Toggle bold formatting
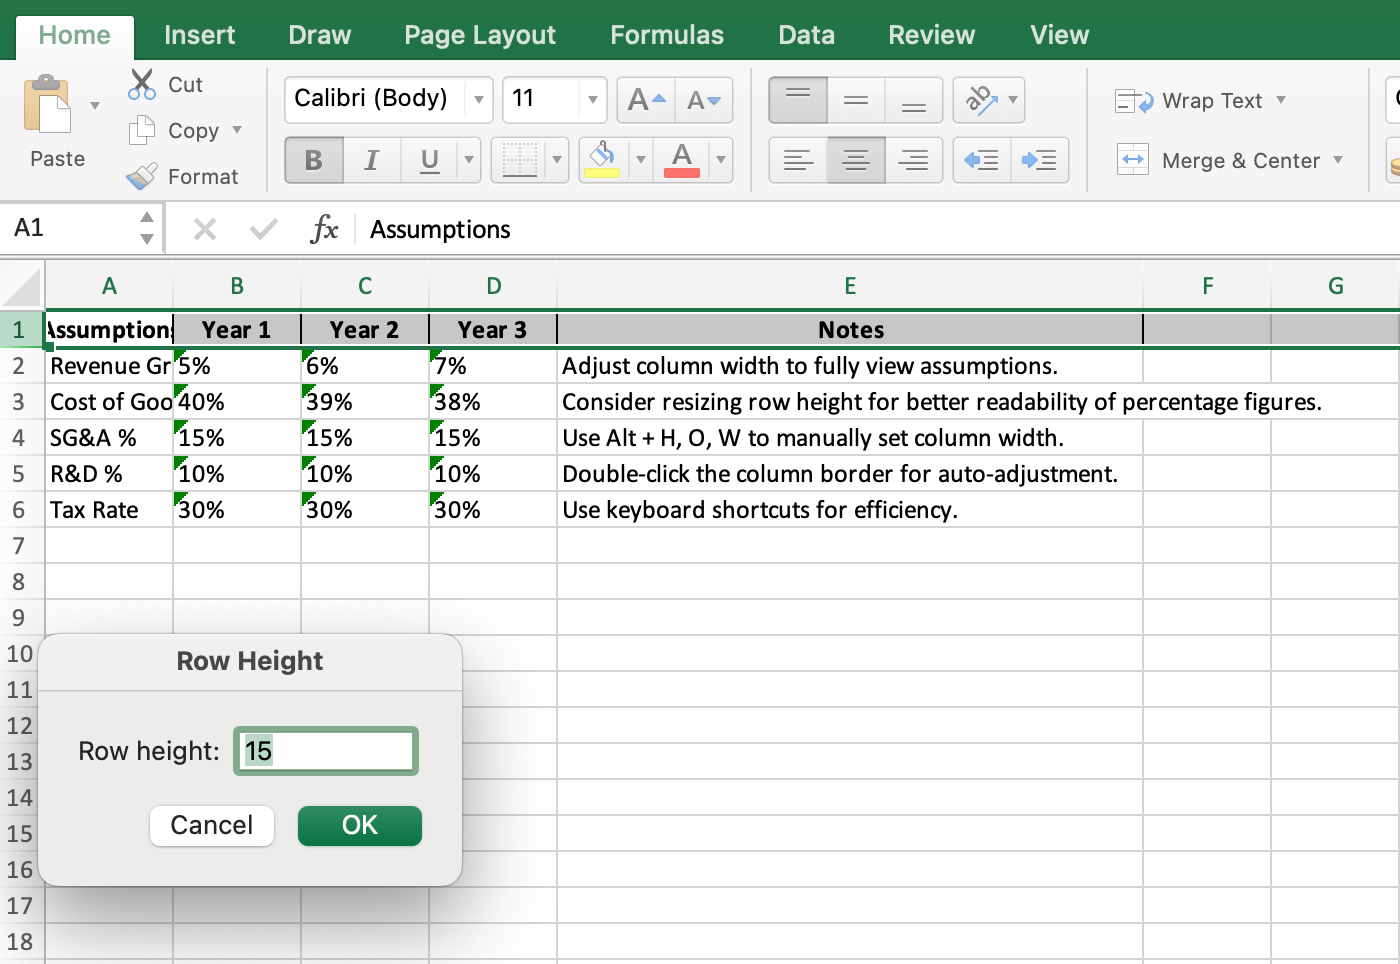The image size is (1400, 964). [x=313, y=160]
